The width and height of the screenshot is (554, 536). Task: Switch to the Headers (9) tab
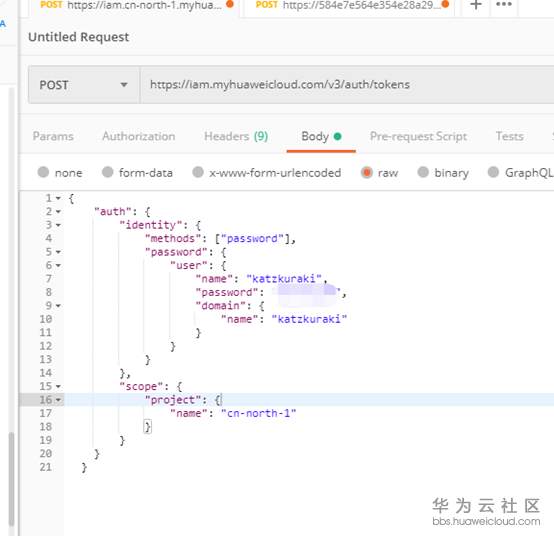pyautogui.click(x=236, y=136)
